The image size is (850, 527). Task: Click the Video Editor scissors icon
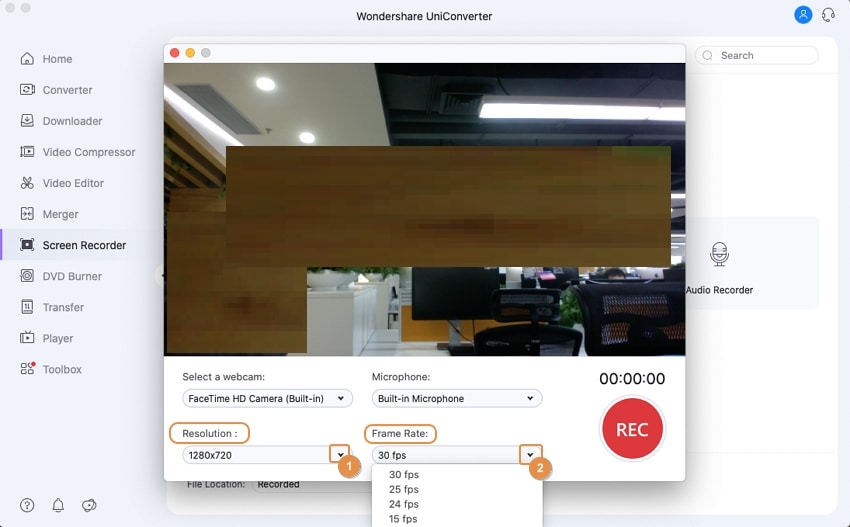pos(27,183)
